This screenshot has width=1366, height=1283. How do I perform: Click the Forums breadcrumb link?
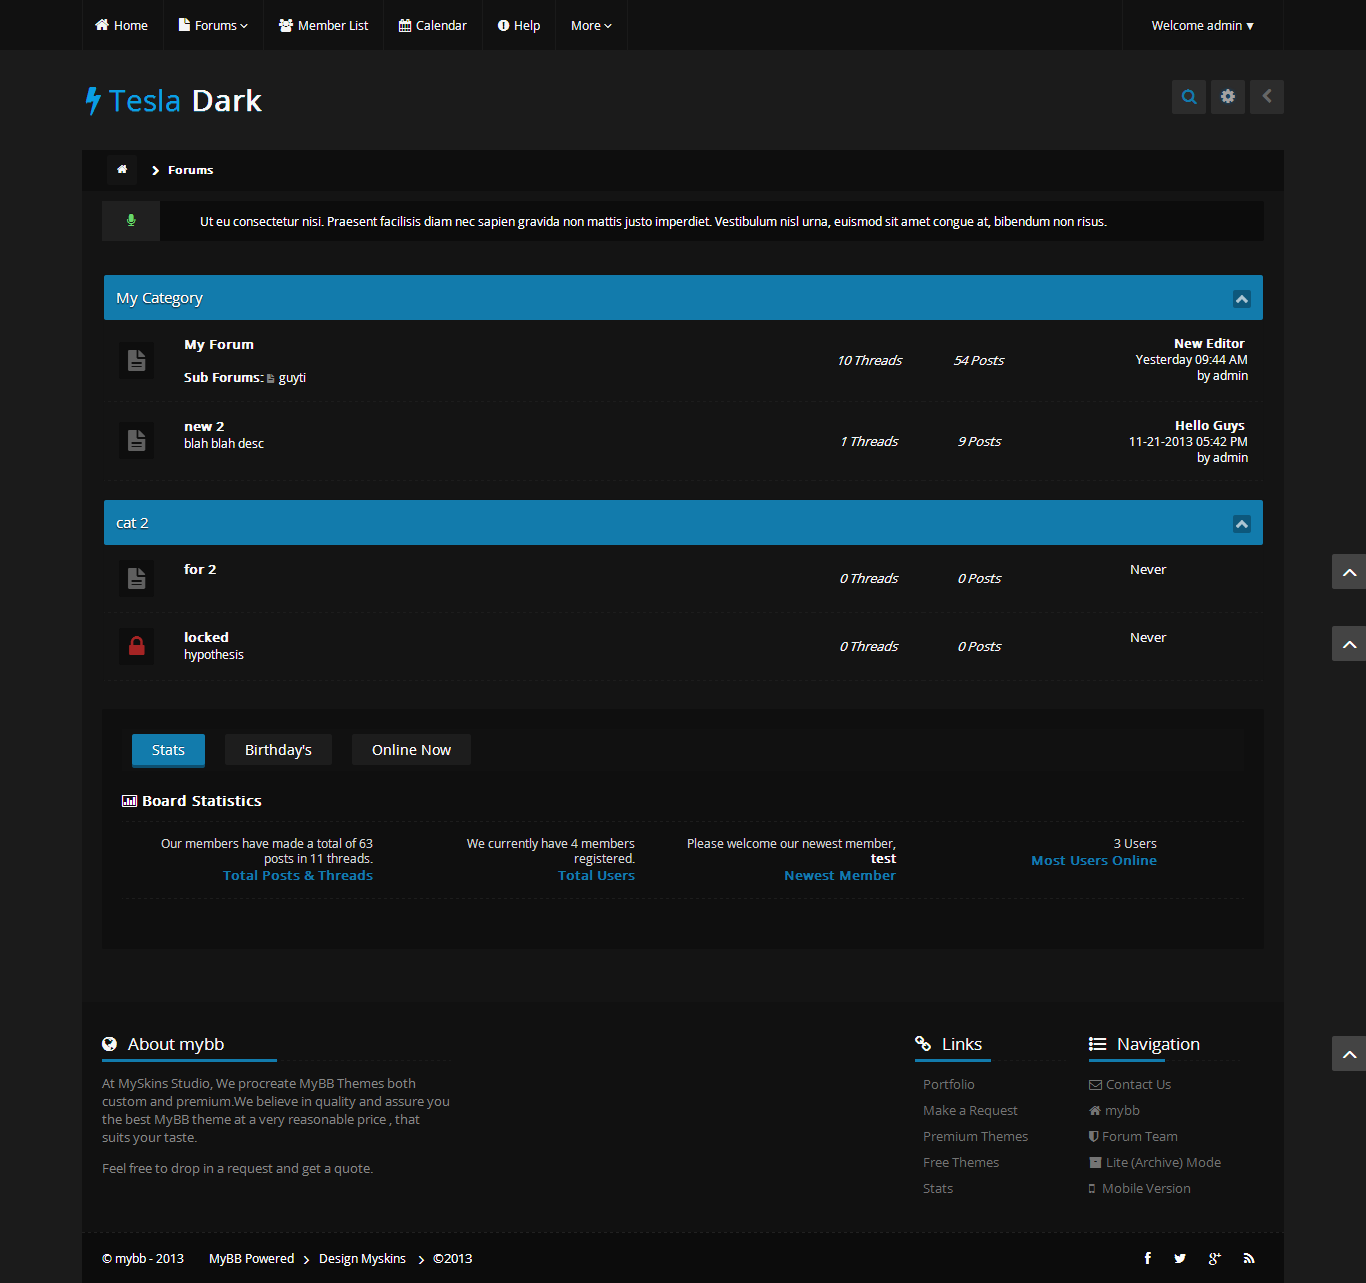coord(190,170)
